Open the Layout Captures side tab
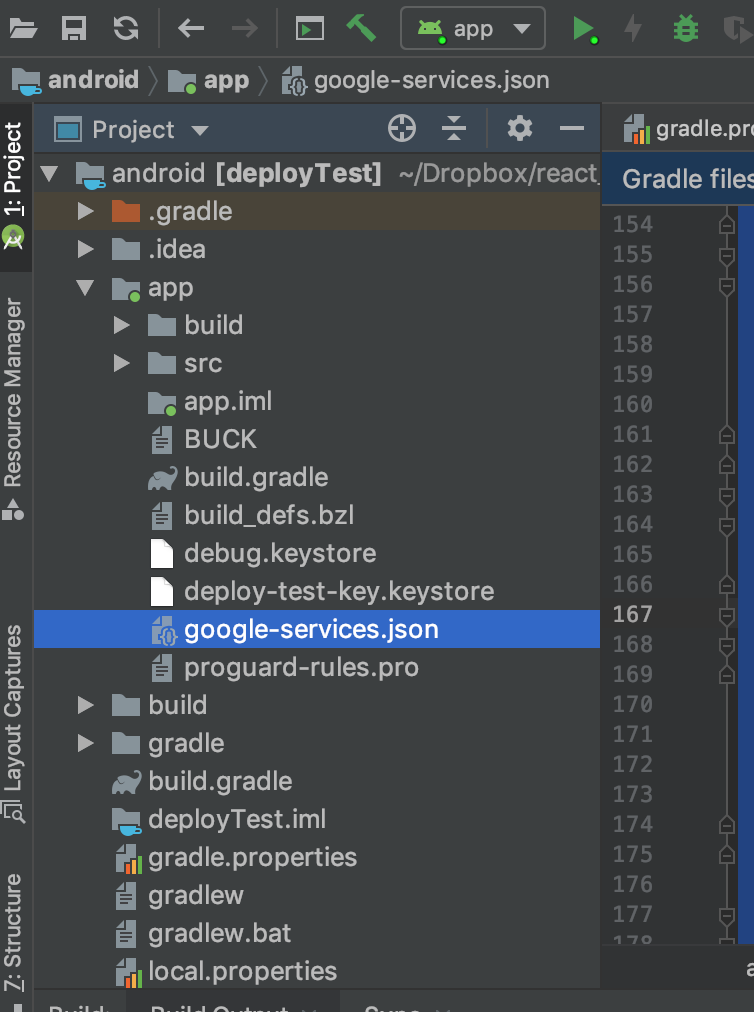This screenshot has height=1012, width=754. [x=13, y=723]
